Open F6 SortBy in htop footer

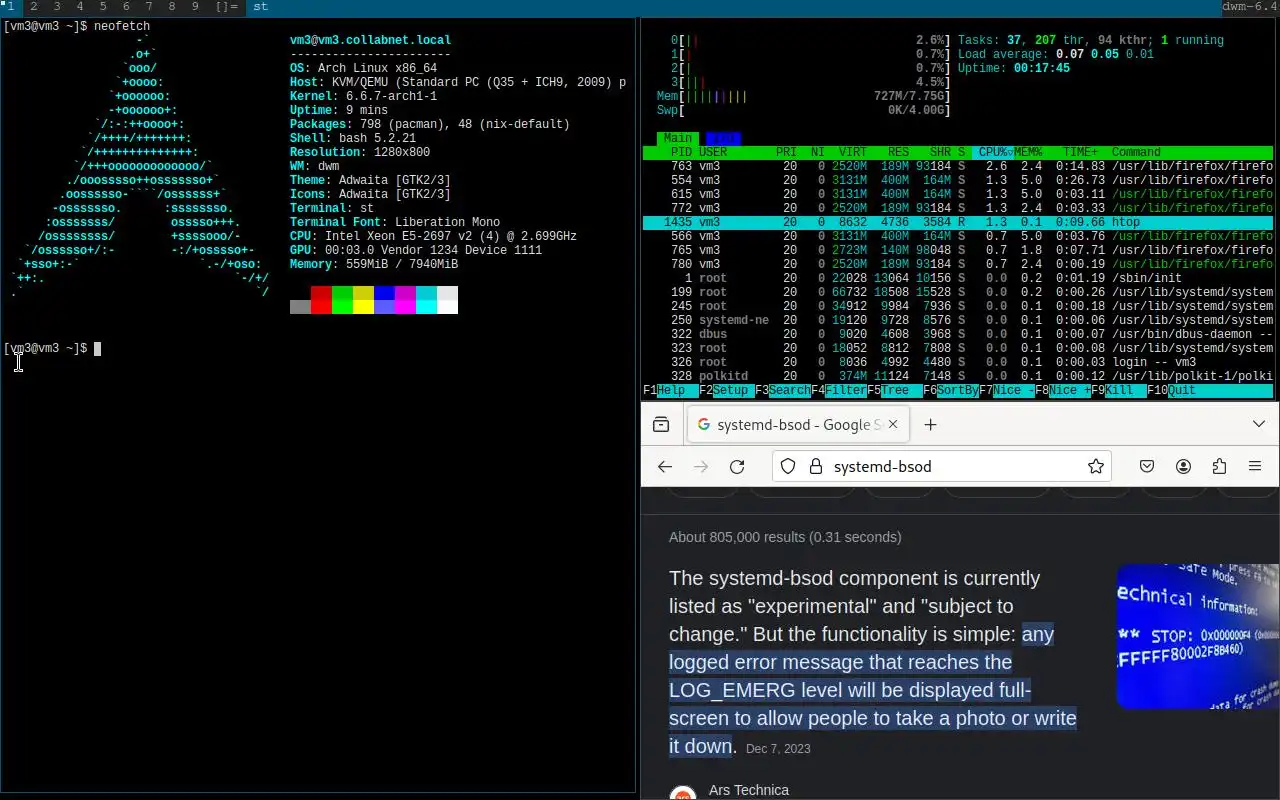951,390
